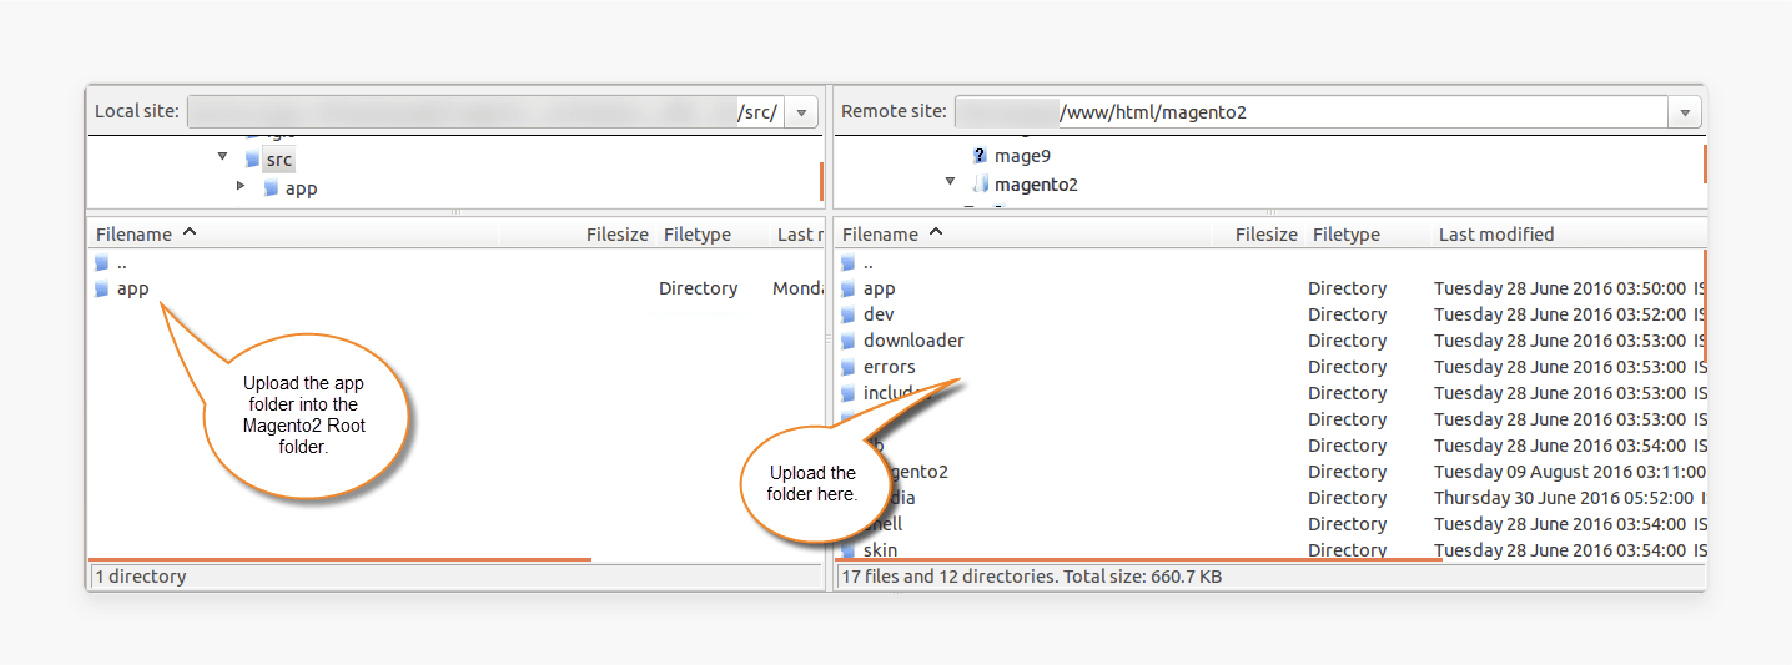The image size is (1792, 665).
Task: Collapse the src folder in local tree
Action: point(222,156)
